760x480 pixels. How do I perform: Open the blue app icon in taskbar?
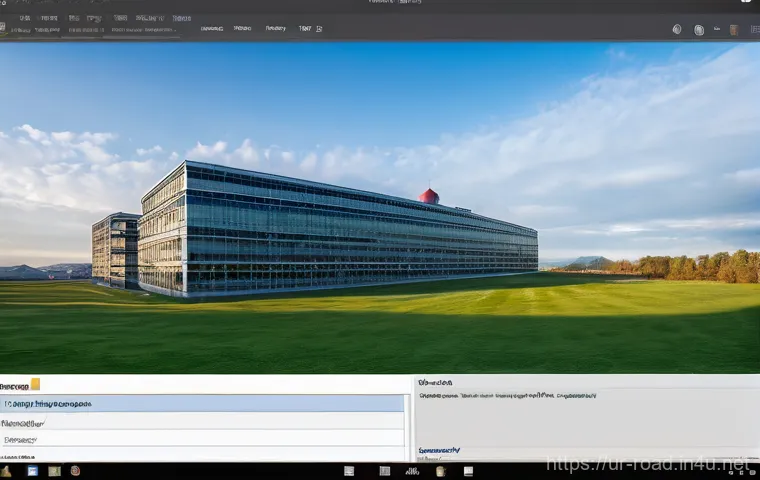(x=32, y=471)
